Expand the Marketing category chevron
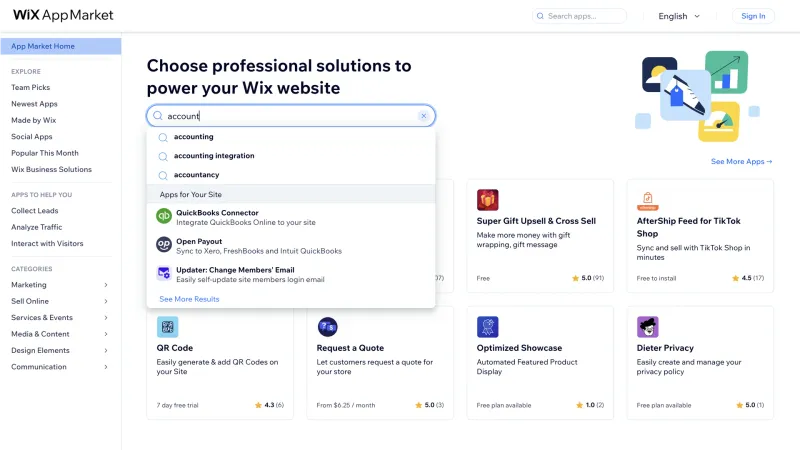Screen dimensions: 800x450 [x=106, y=285]
